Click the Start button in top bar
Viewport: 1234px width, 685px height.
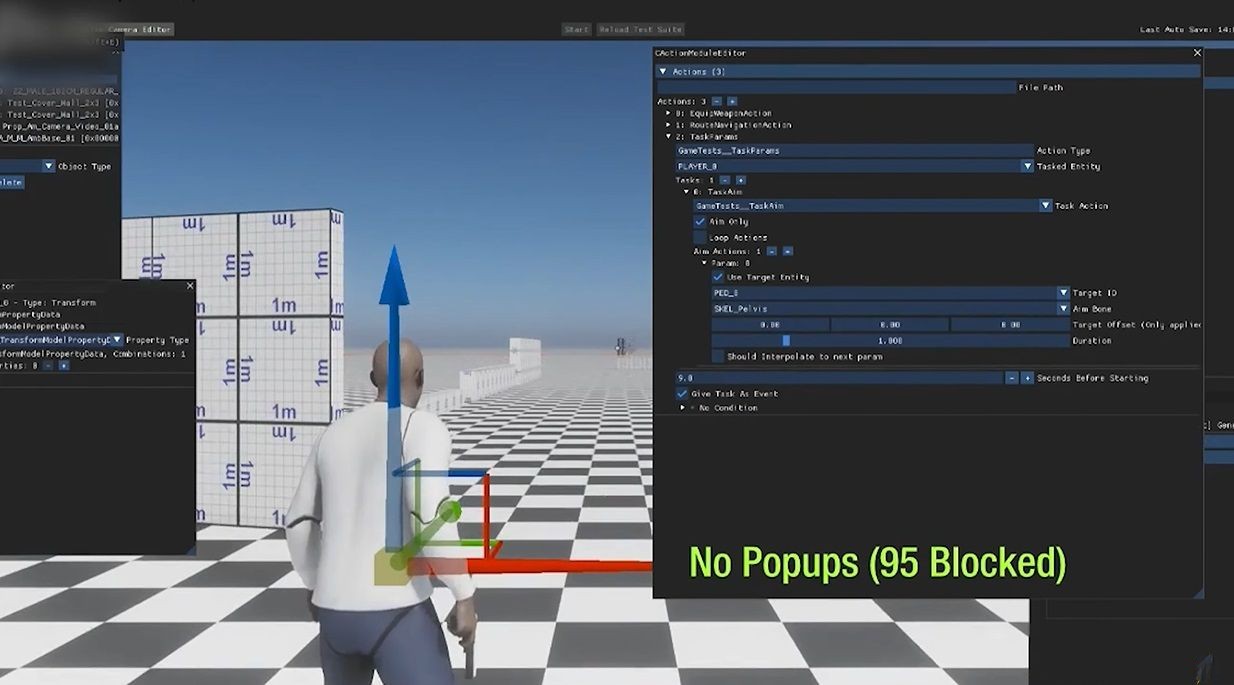[x=576, y=29]
